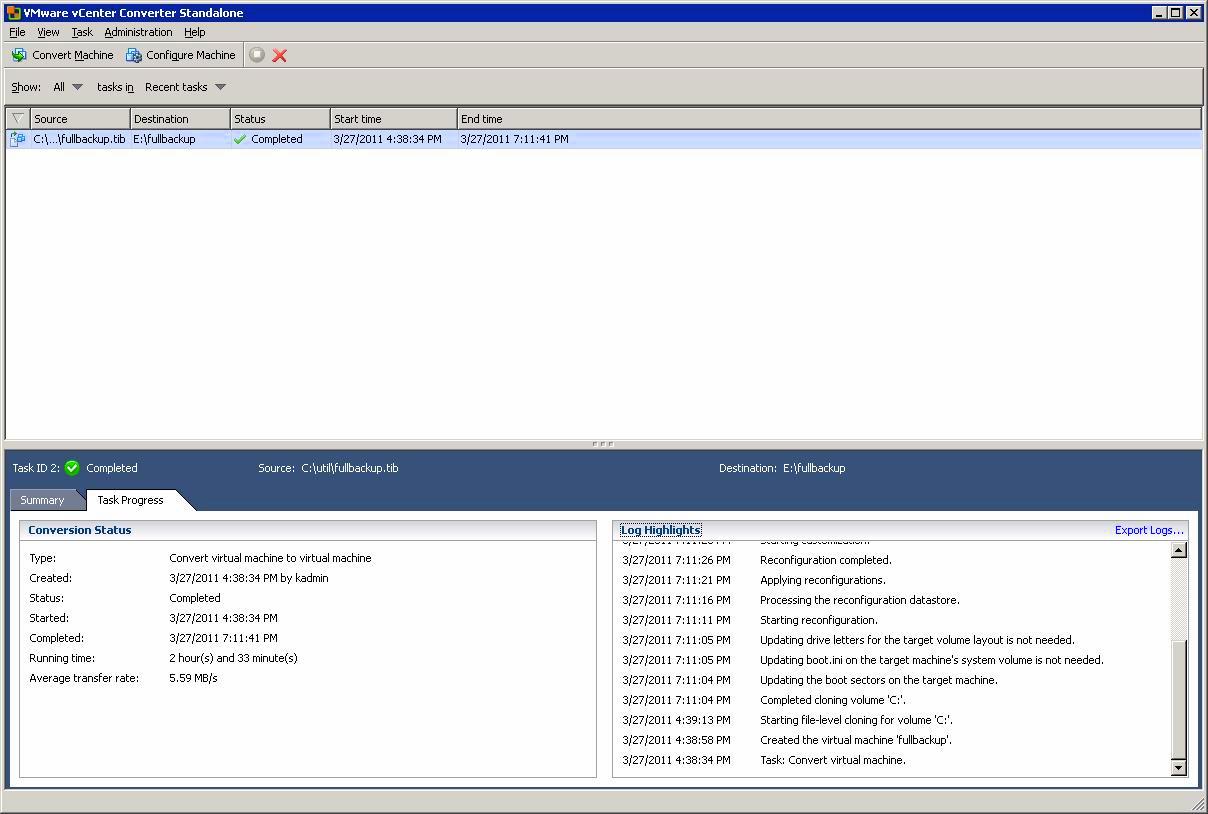Click log entry 'Applying reconfigurations.'
The image size is (1208, 814).
[x=823, y=580]
